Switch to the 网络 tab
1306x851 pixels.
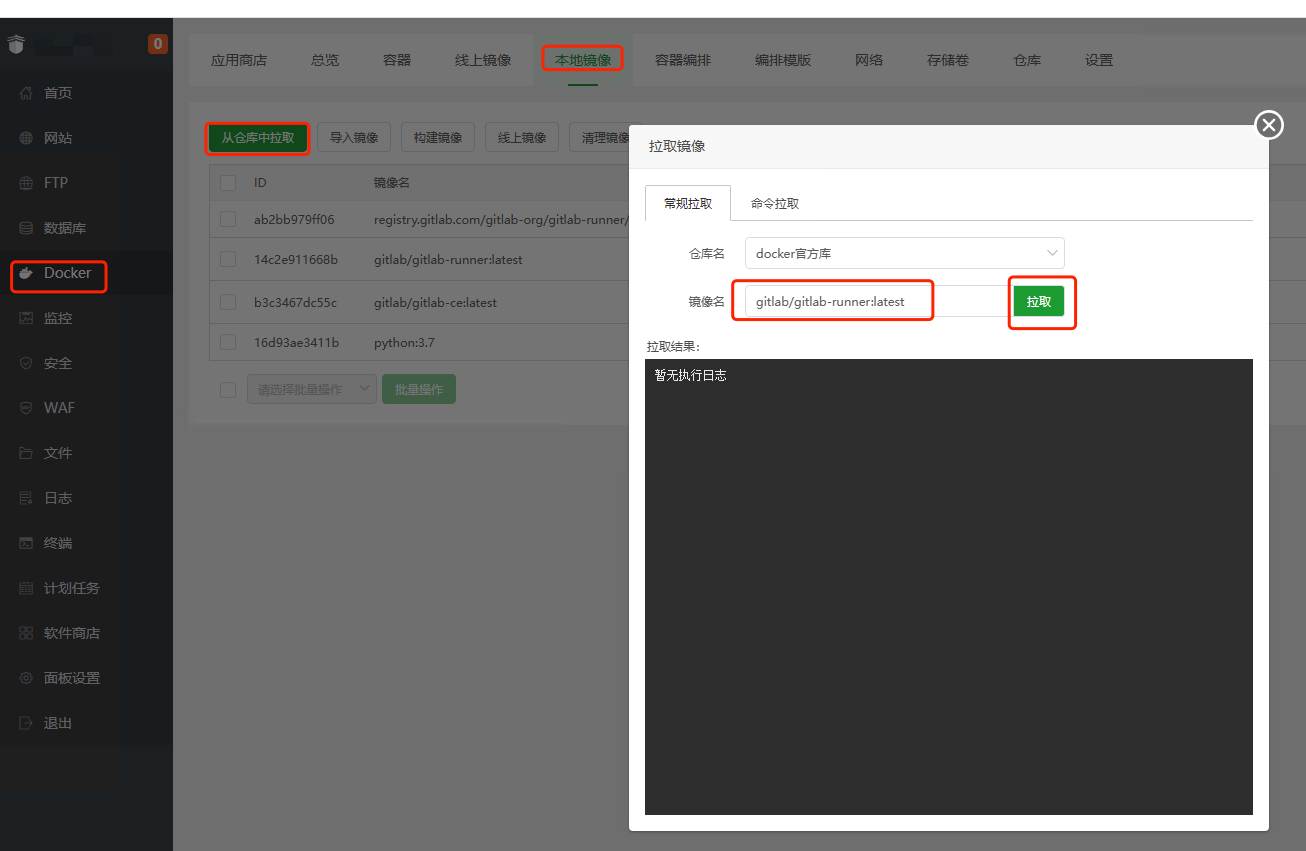click(869, 60)
